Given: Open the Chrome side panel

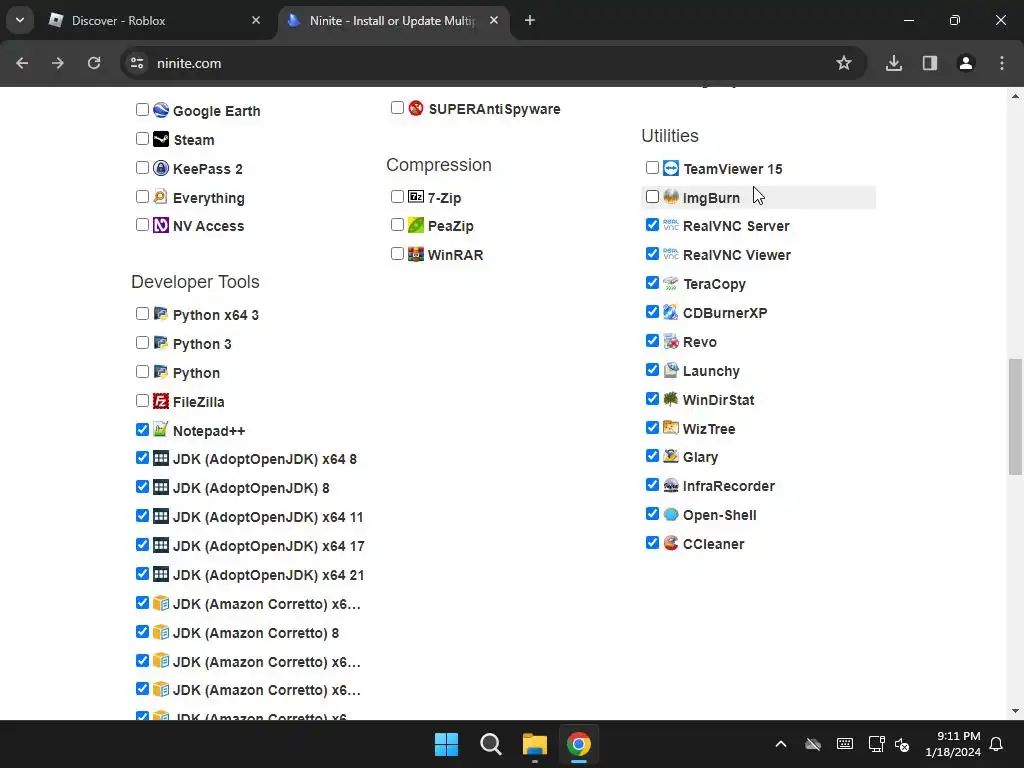Looking at the screenshot, I should [x=930, y=63].
